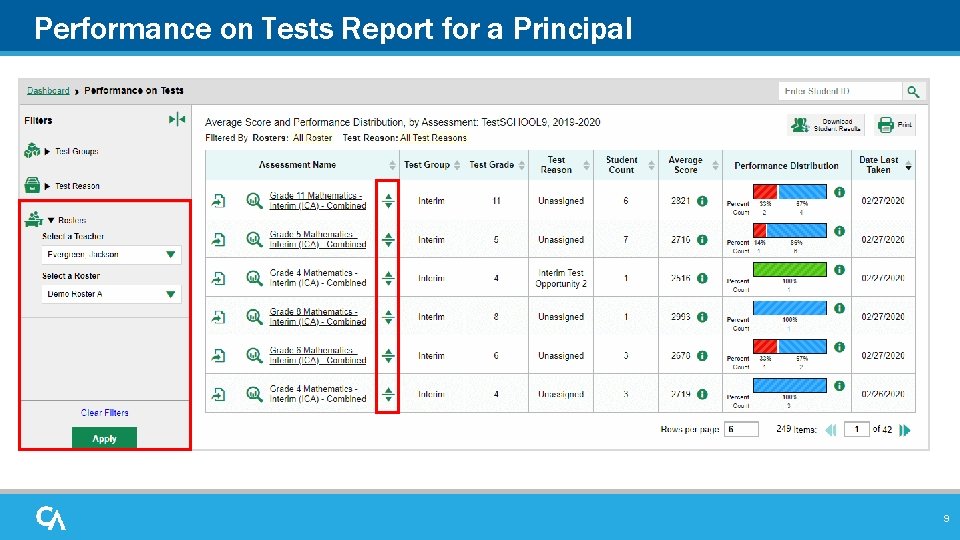The height and width of the screenshot is (540, 960).
Task: Click reorder arrows for Grade 6 Mathematics row
Action: point(388,355)
